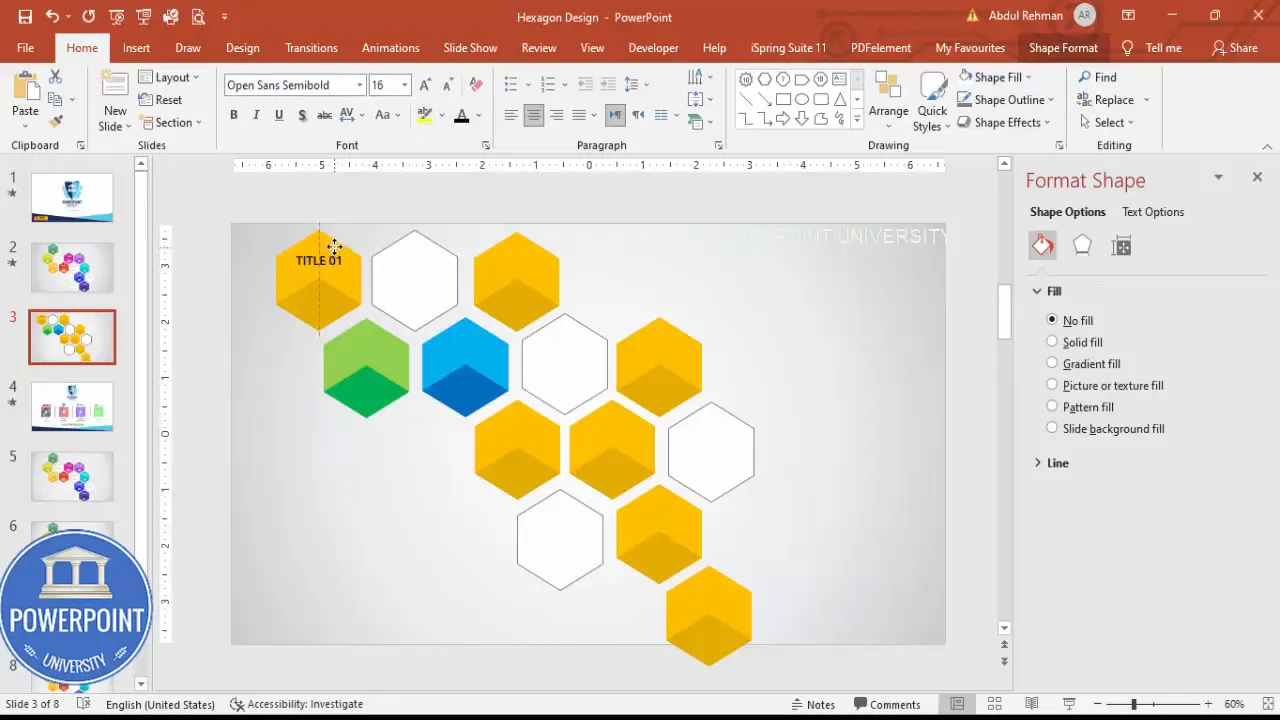The width and height of the screenshot is (1280, 720).
Task: Increase the font size
Action: click(x=425, y=85)
